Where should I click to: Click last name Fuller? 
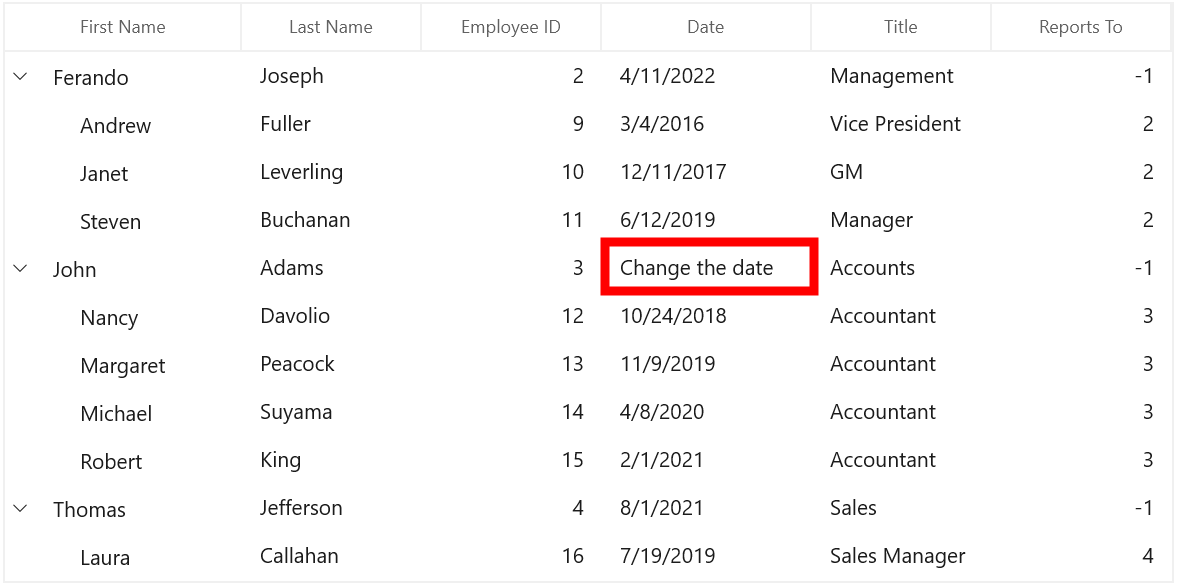(285, 124)
